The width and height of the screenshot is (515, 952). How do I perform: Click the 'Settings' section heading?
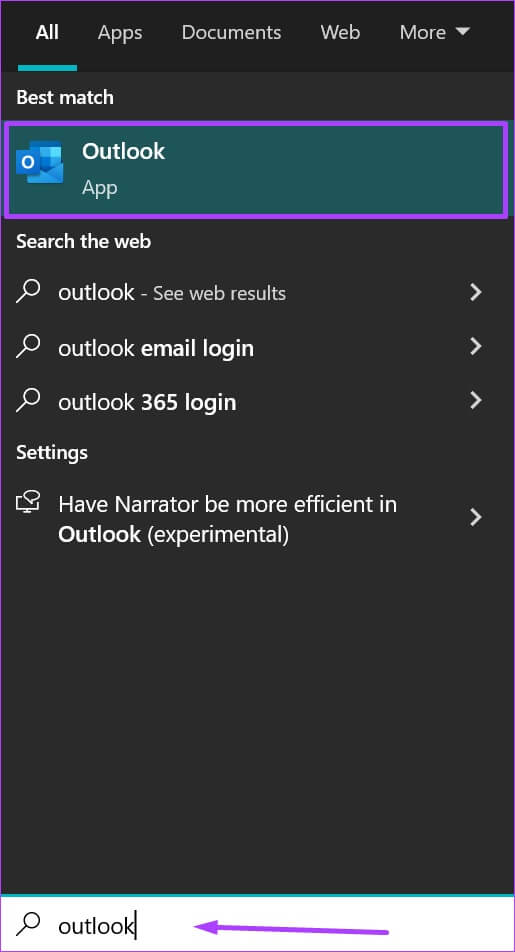click(52, 453)
